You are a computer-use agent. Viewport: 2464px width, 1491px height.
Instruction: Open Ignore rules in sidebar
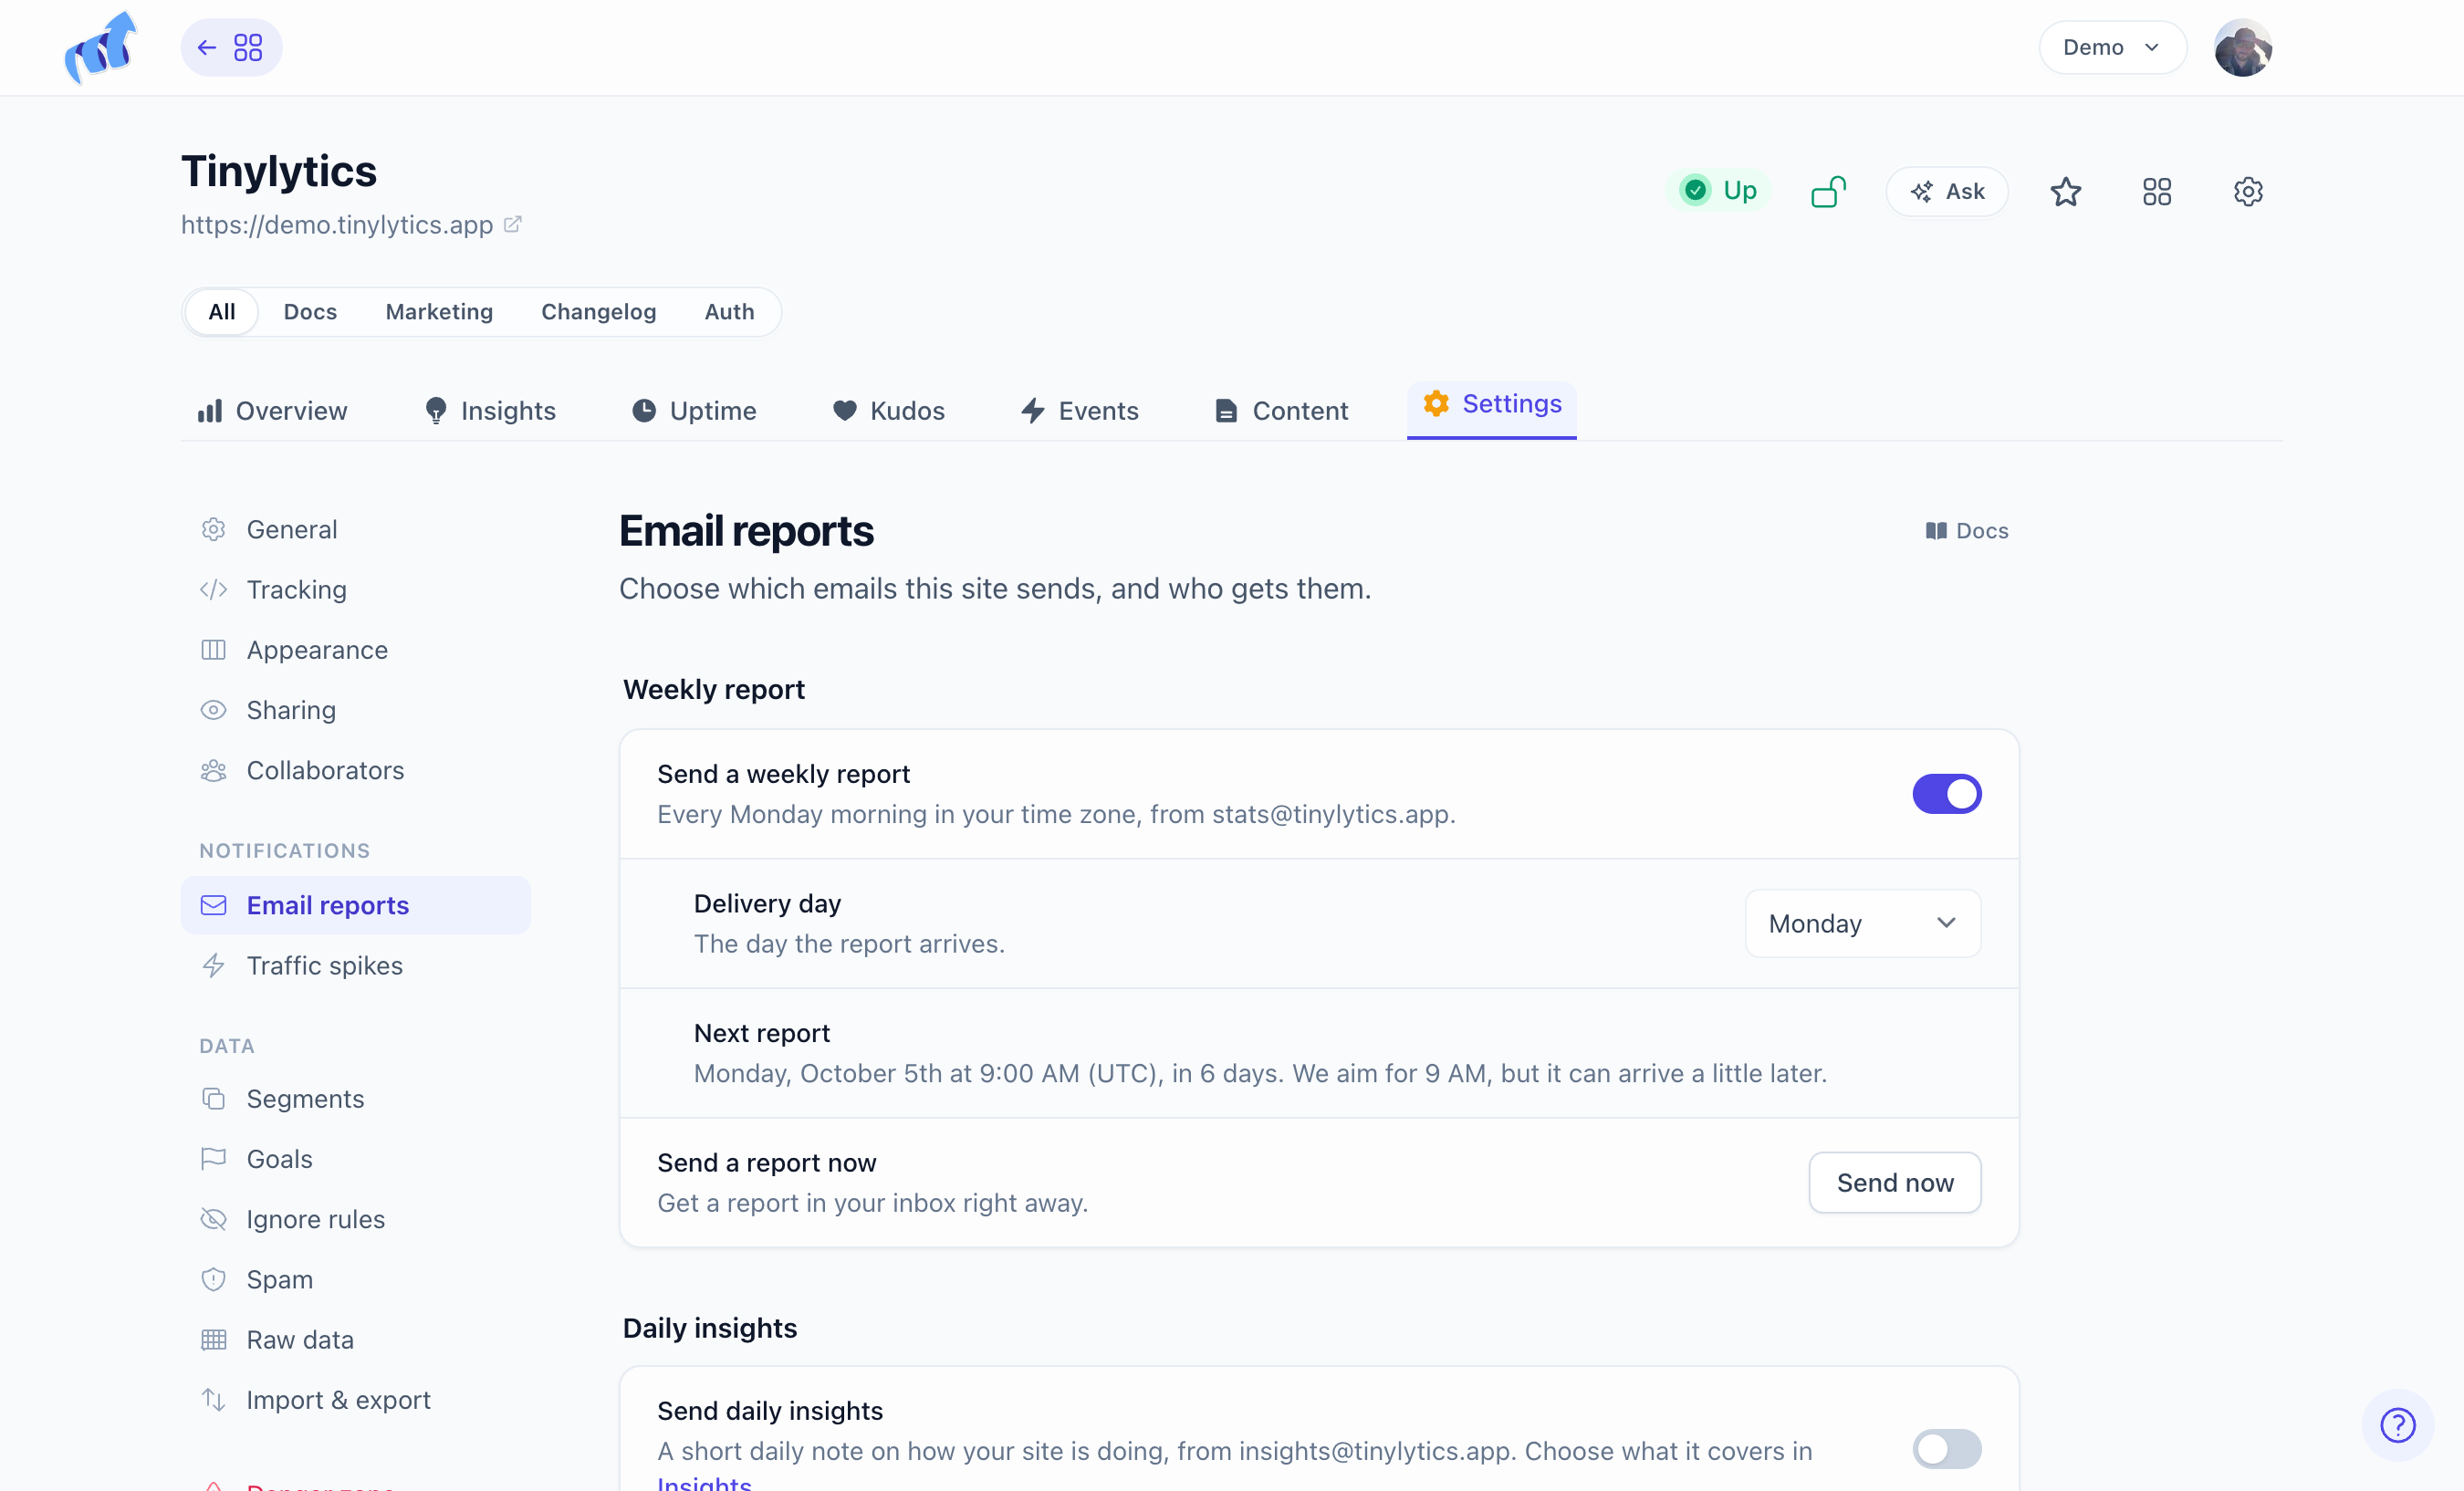point(355,1218)
